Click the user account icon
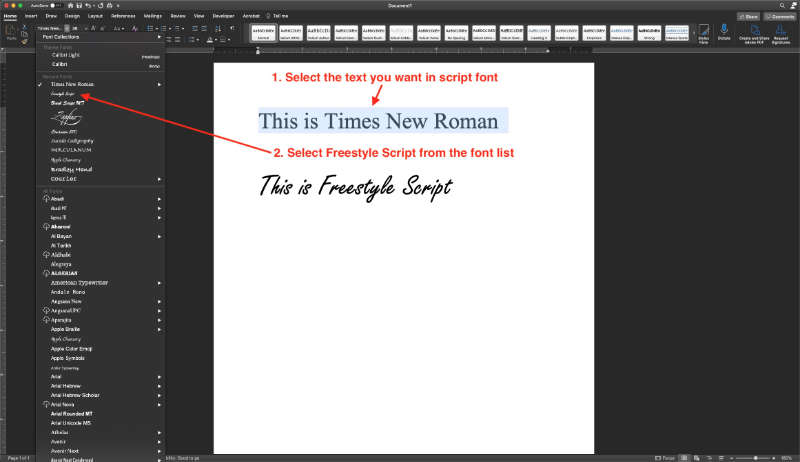Viewport: 800px width, 462px height. click(x=793, y=6)
